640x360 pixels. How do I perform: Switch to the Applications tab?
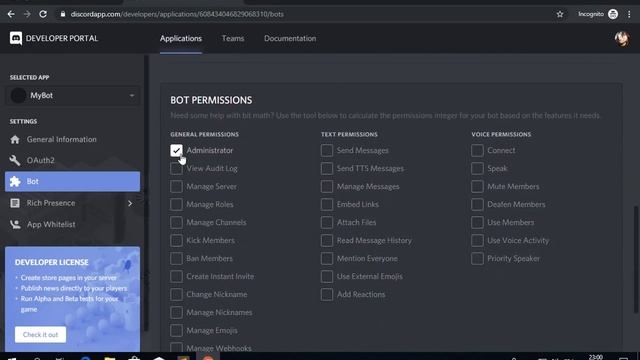[x=181, y=38]
